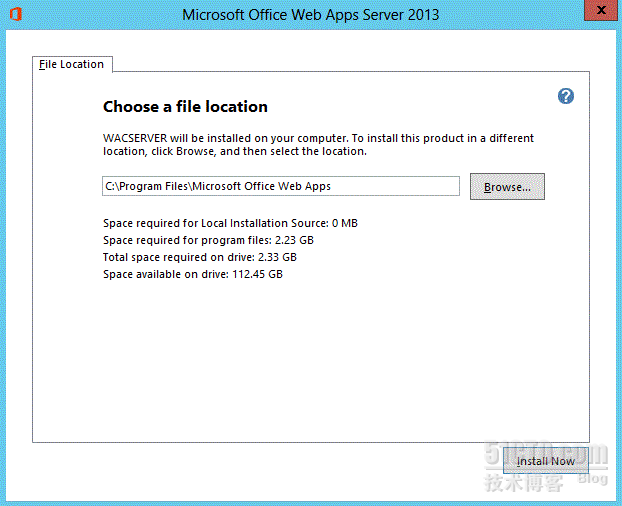Click the Browse... button

[507, 186]
